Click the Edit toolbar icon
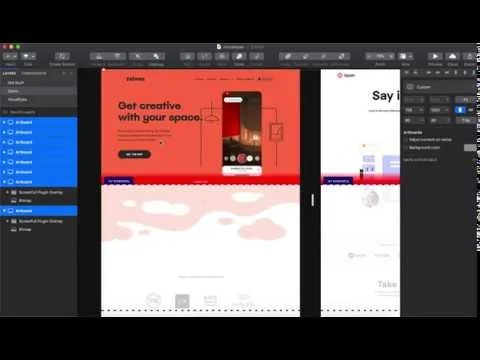The image size is (480, 360). pos(187,56)
